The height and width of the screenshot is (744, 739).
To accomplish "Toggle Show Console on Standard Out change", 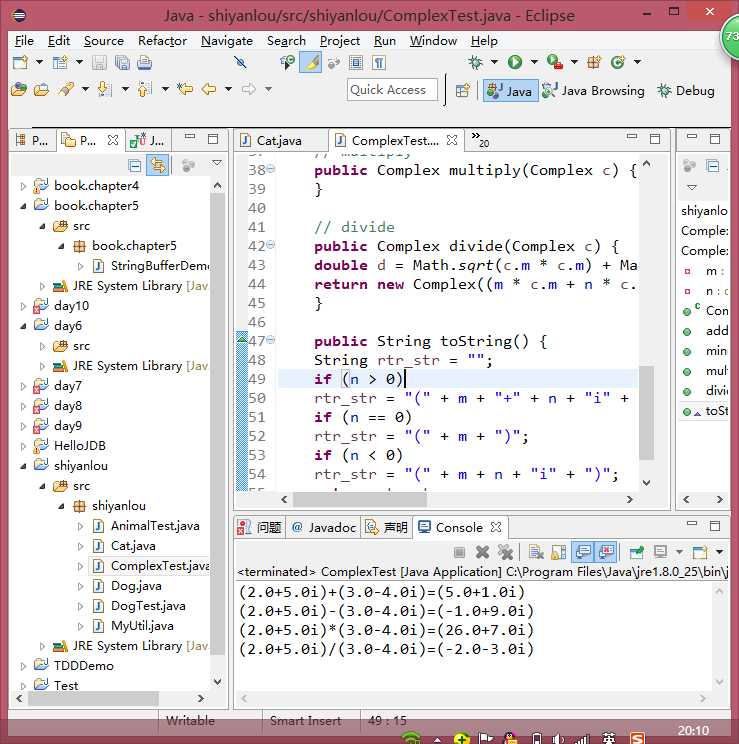I will pyautogui.click(x=583, y=552).
